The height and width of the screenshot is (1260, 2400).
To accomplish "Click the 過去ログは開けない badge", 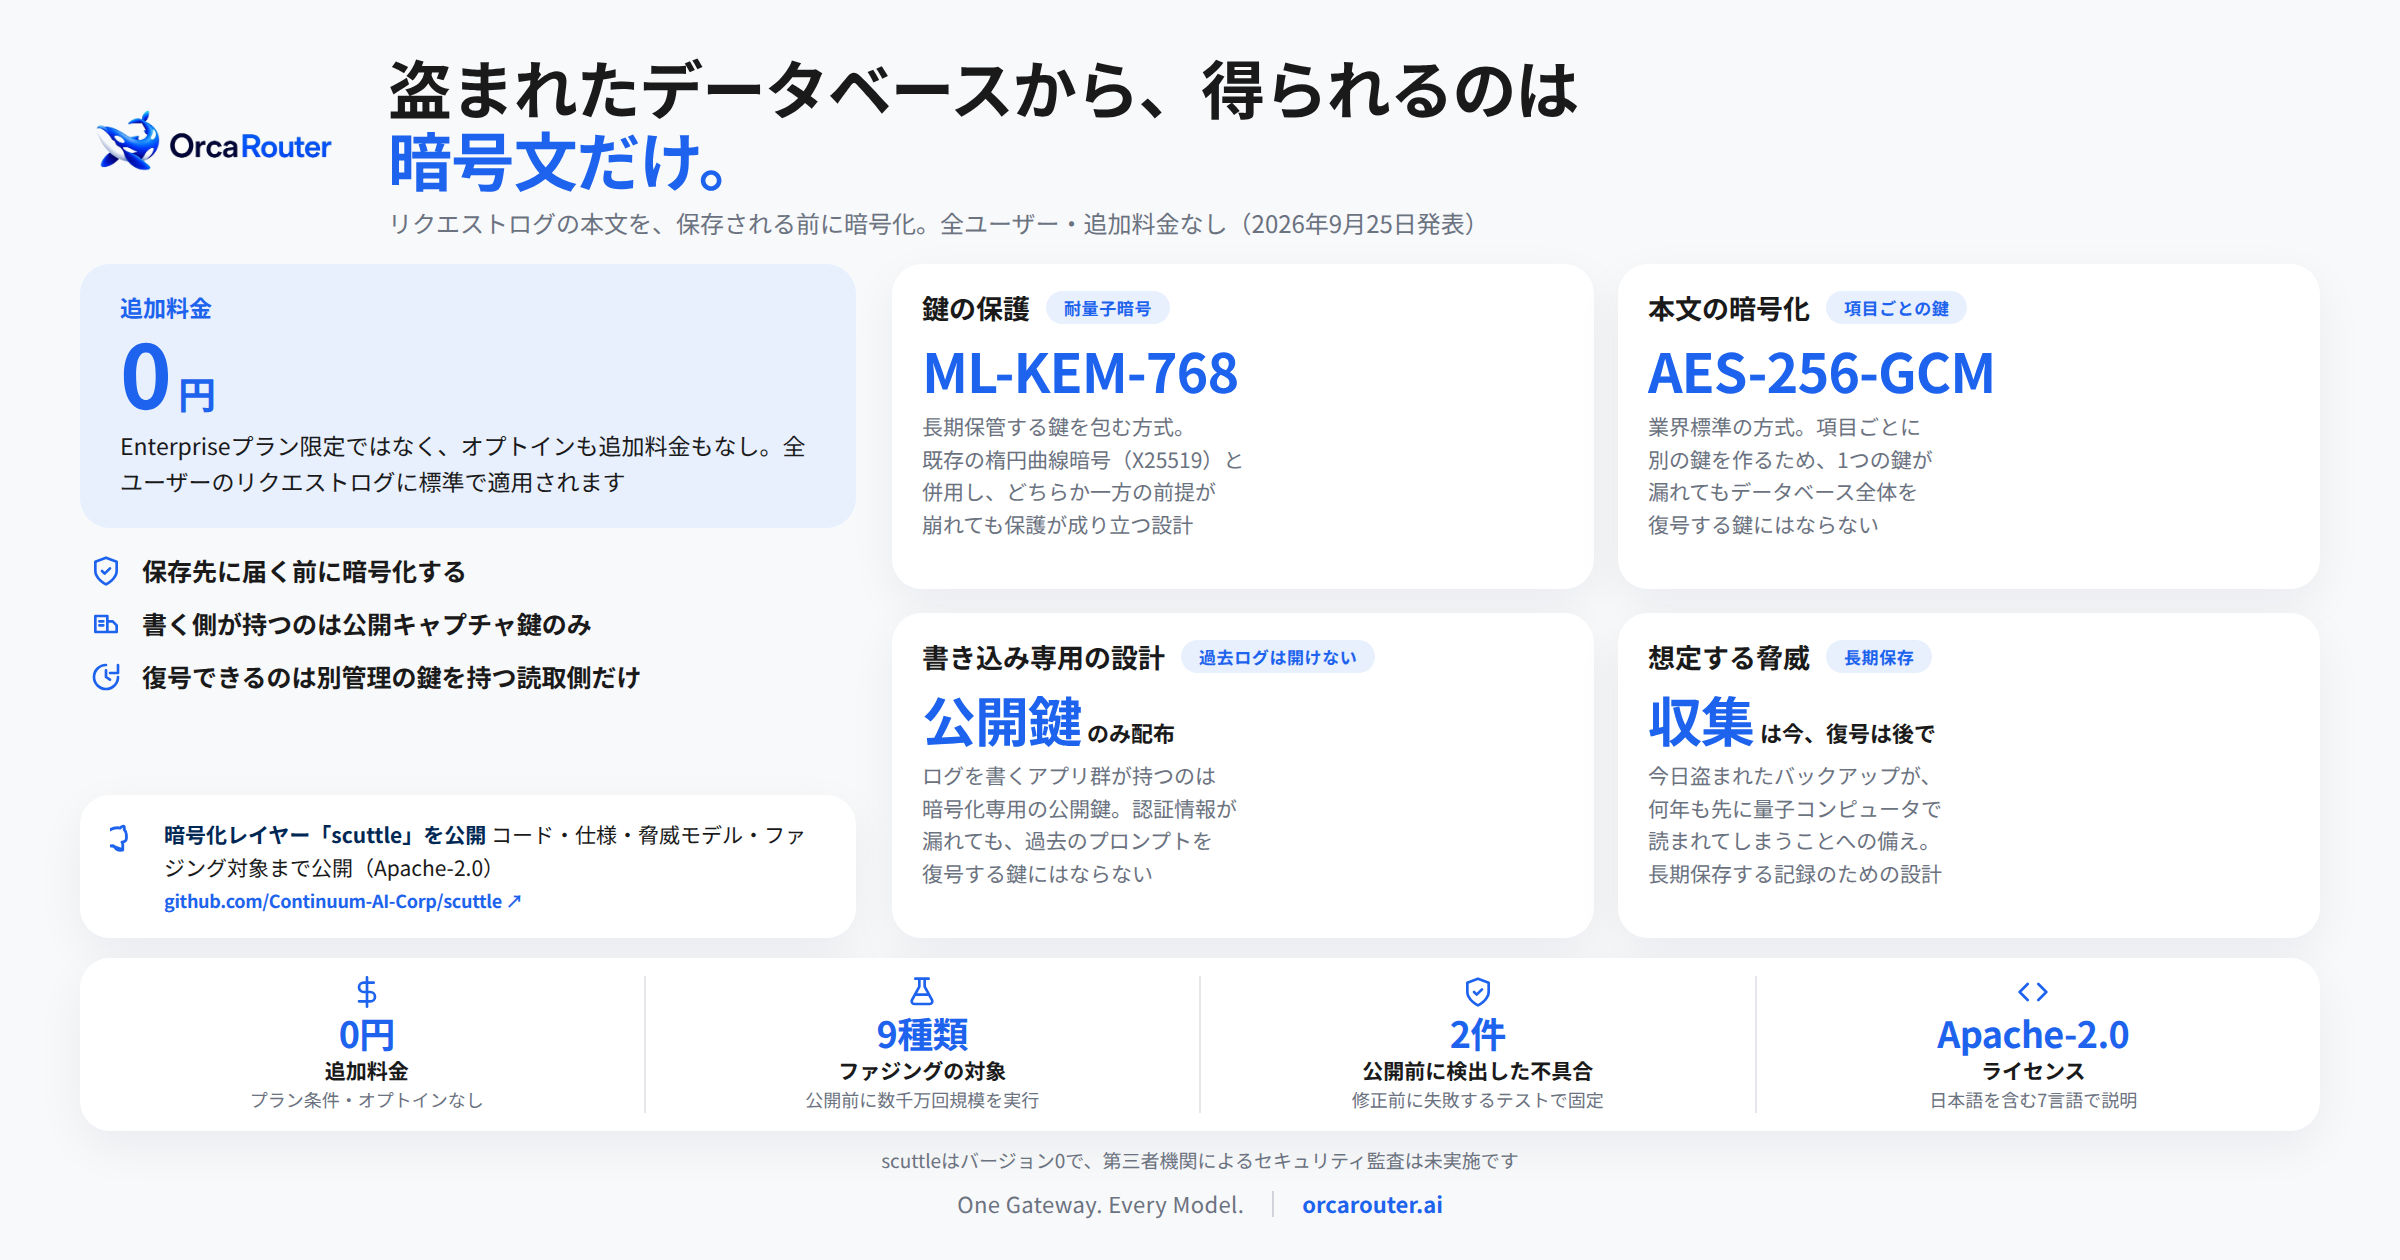I will tap(1277, 657).
